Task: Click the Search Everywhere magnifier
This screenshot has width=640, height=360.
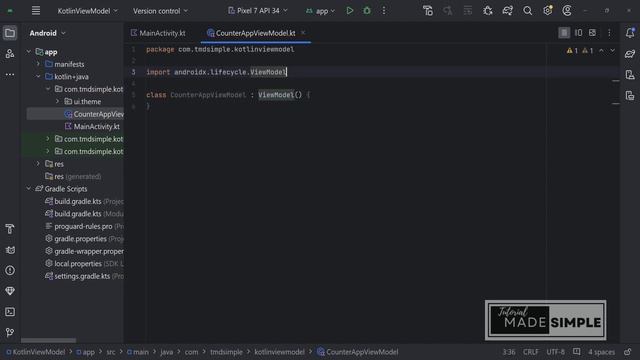Action: click(527, 11)
